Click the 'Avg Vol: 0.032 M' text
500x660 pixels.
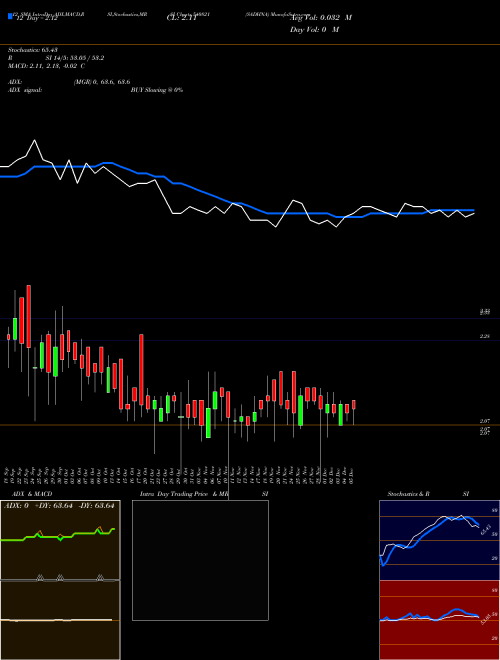point(321,18)
